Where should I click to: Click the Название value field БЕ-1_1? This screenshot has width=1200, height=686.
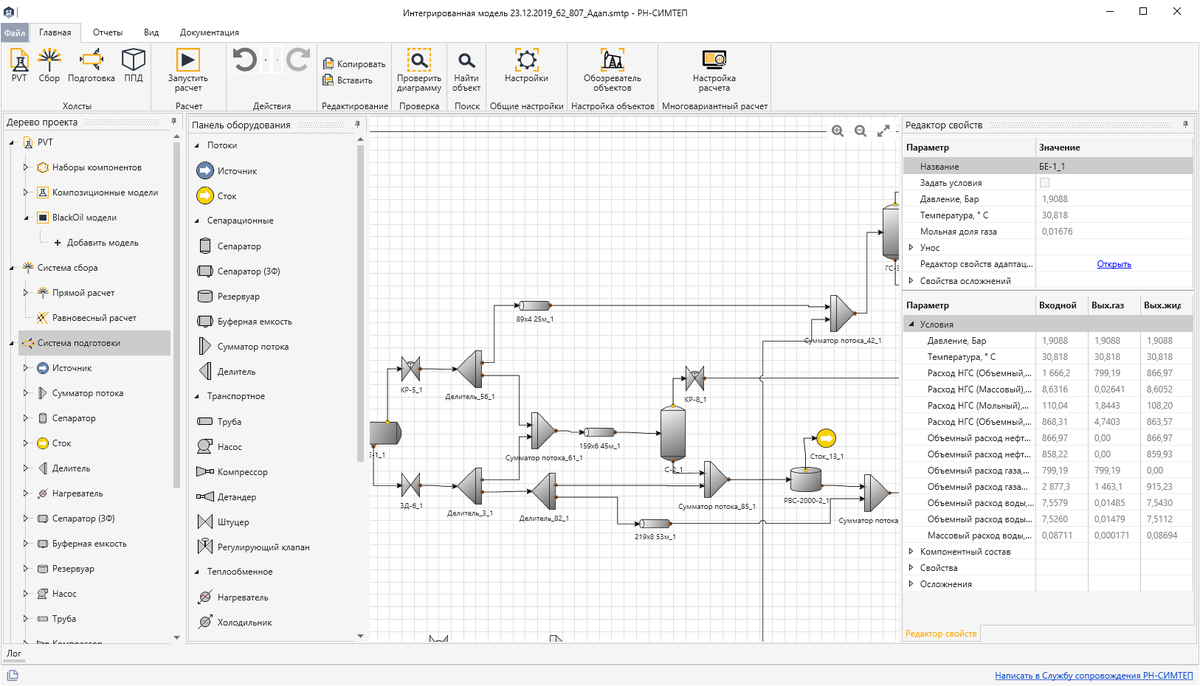pyautogui.click(x=1114, y=167)
